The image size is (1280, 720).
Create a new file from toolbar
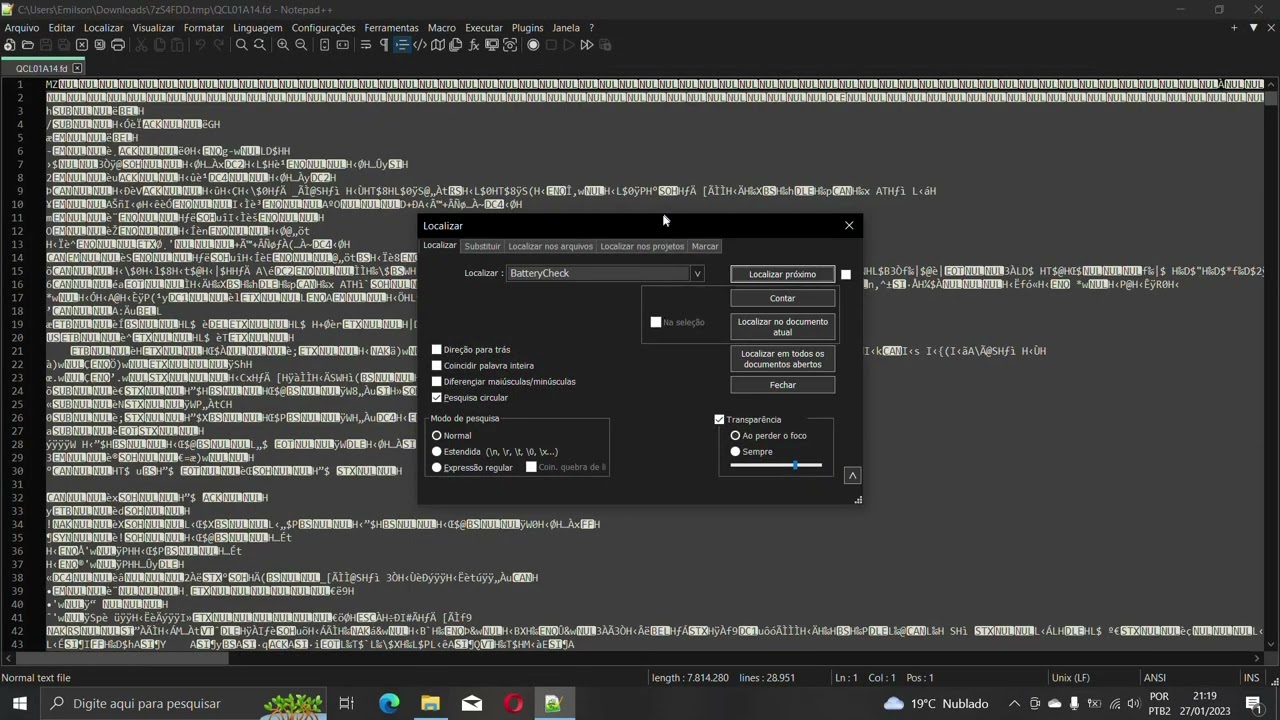pyautogui.click(x=10, y=45)
